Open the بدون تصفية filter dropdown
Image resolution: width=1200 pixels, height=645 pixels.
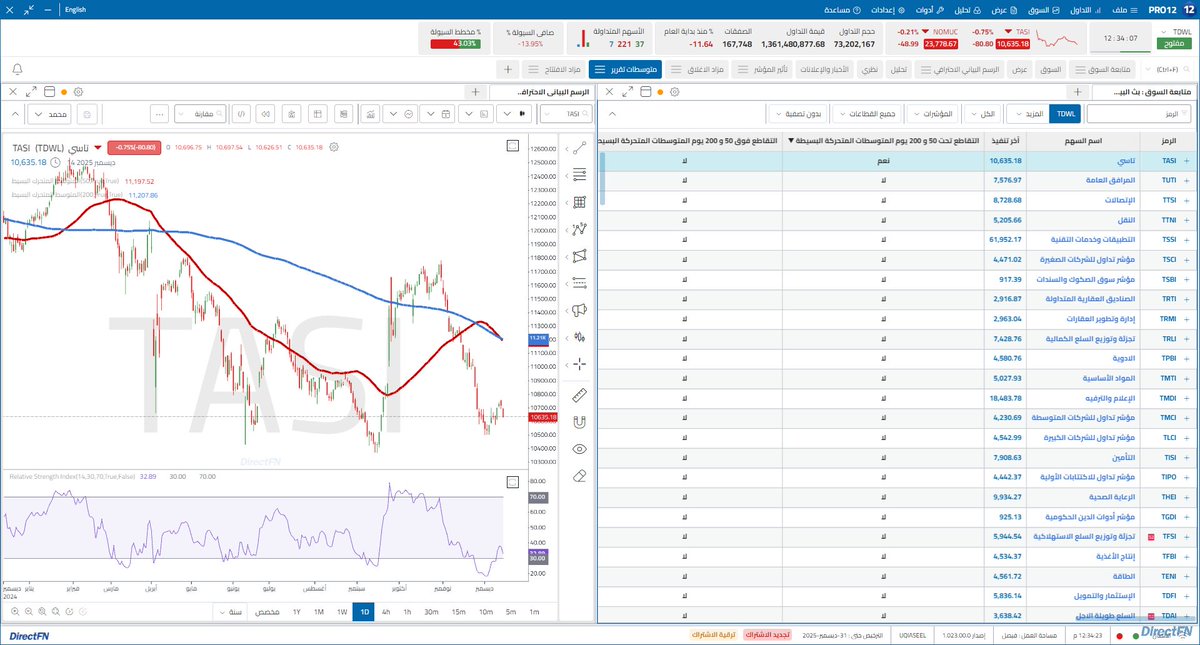(x=797, y=114)
